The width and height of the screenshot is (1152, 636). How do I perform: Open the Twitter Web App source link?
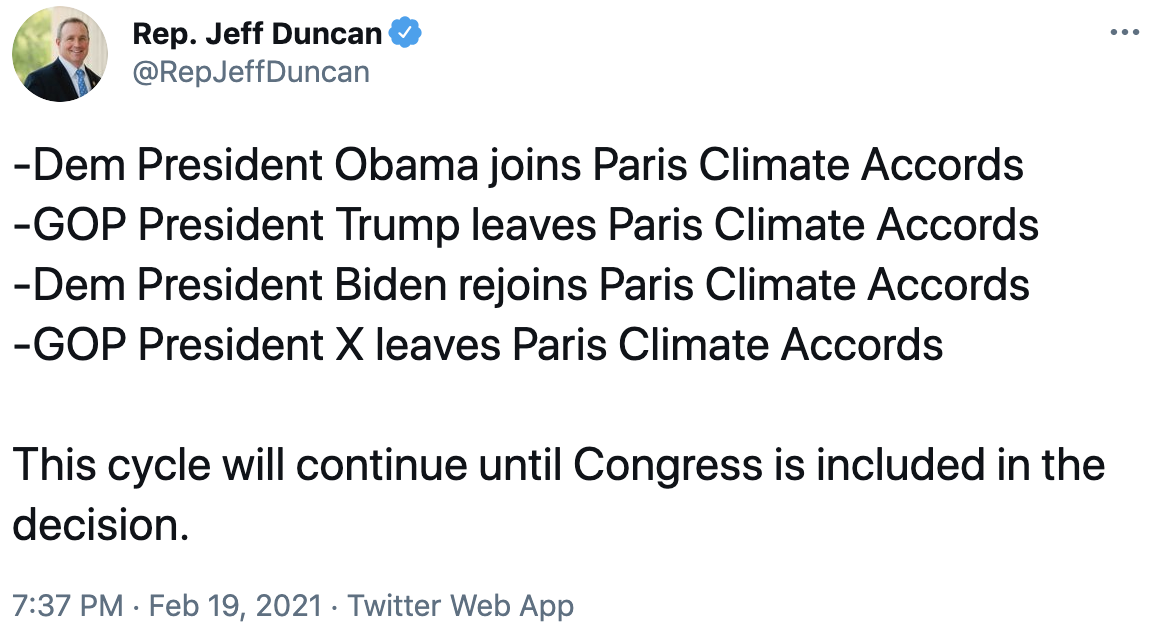pyautogui.click(x=461, y=606)
